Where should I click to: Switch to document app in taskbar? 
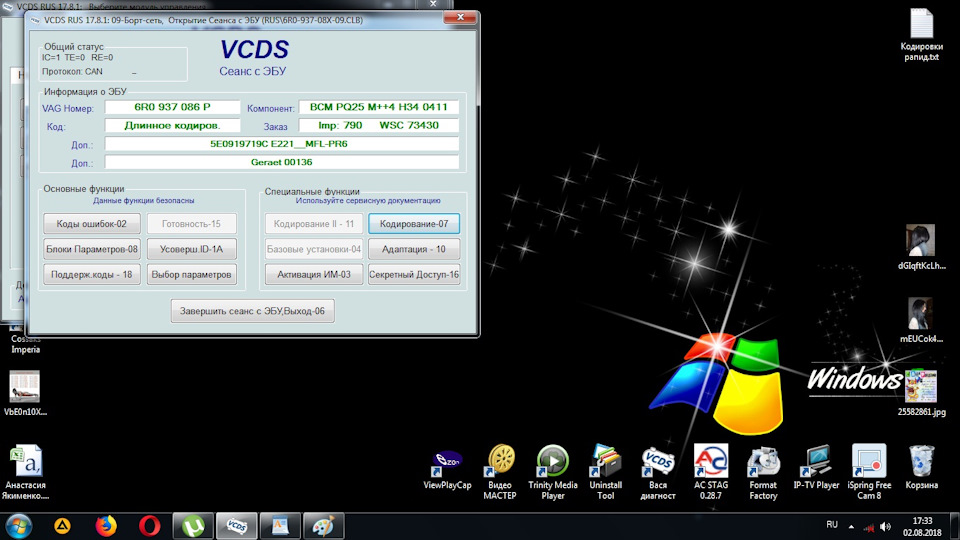point(280,526)
